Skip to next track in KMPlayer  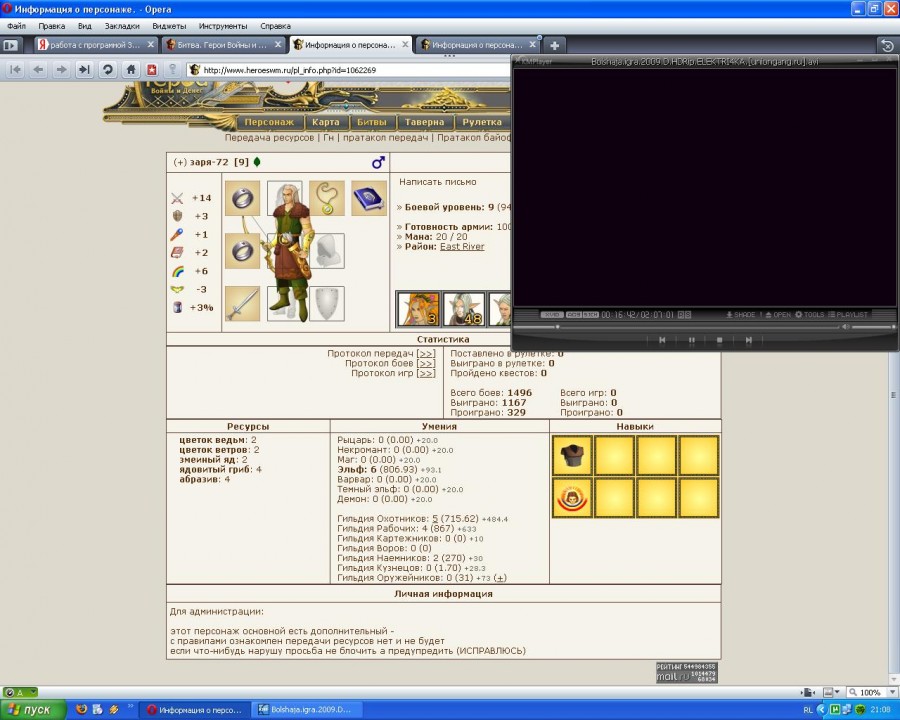coord(748,340)
